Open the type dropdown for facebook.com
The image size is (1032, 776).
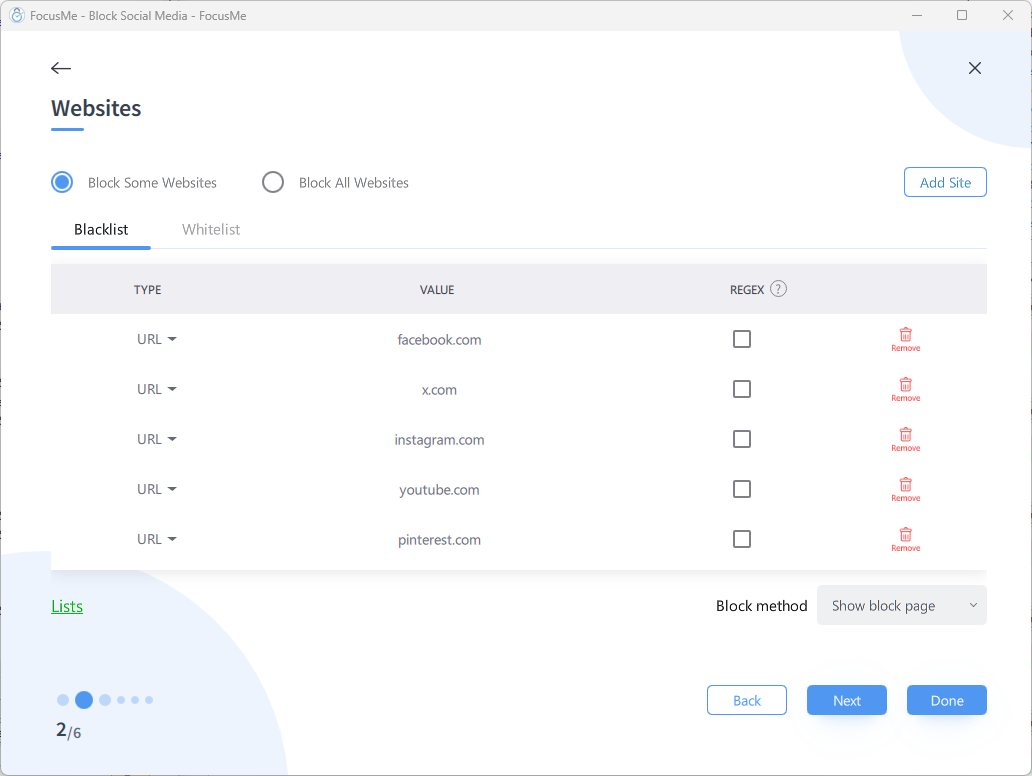tap(157, 339)
